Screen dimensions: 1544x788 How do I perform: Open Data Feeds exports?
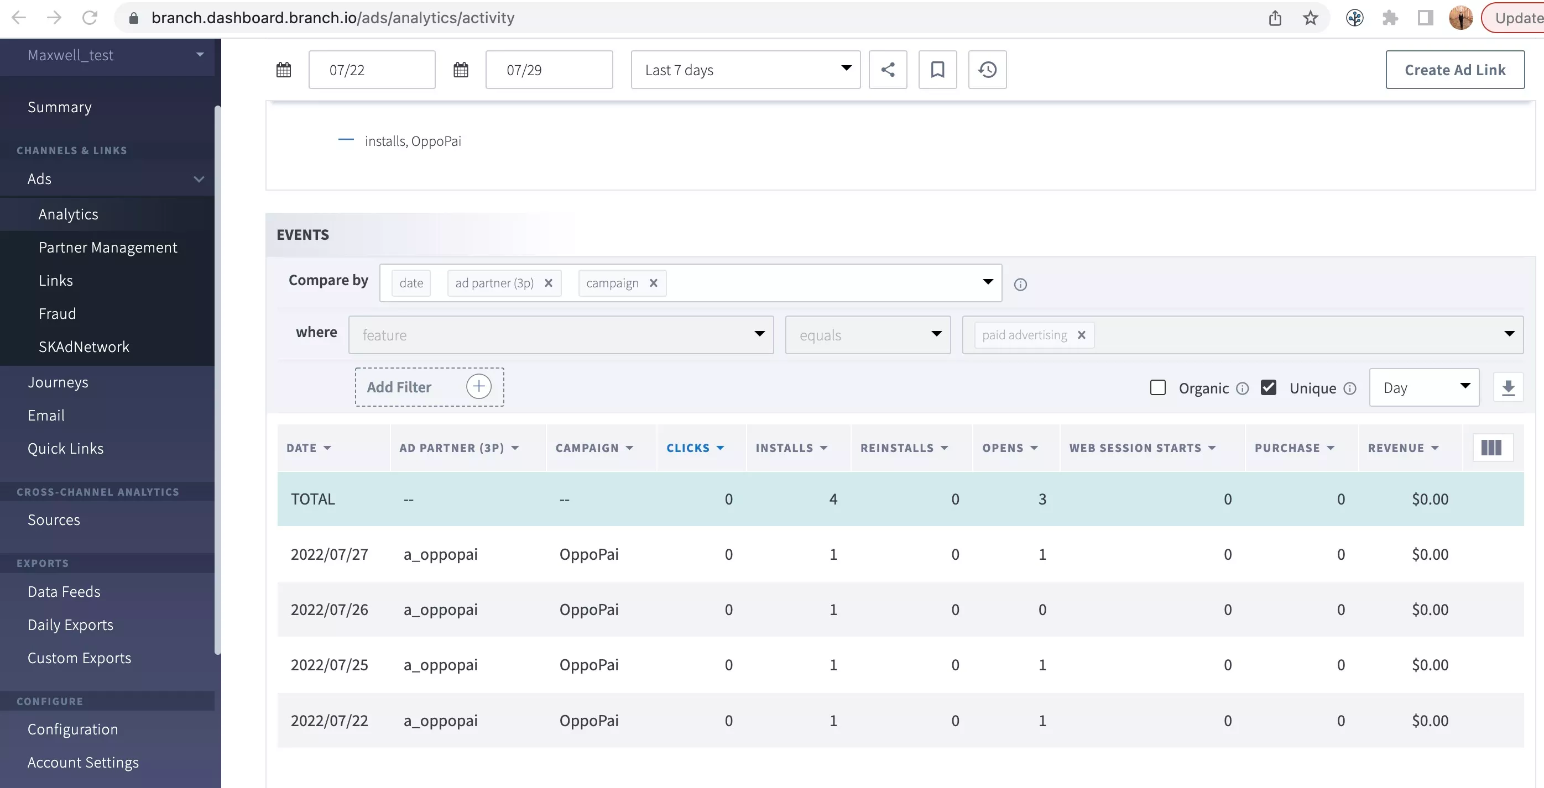[x=64, y=592]
